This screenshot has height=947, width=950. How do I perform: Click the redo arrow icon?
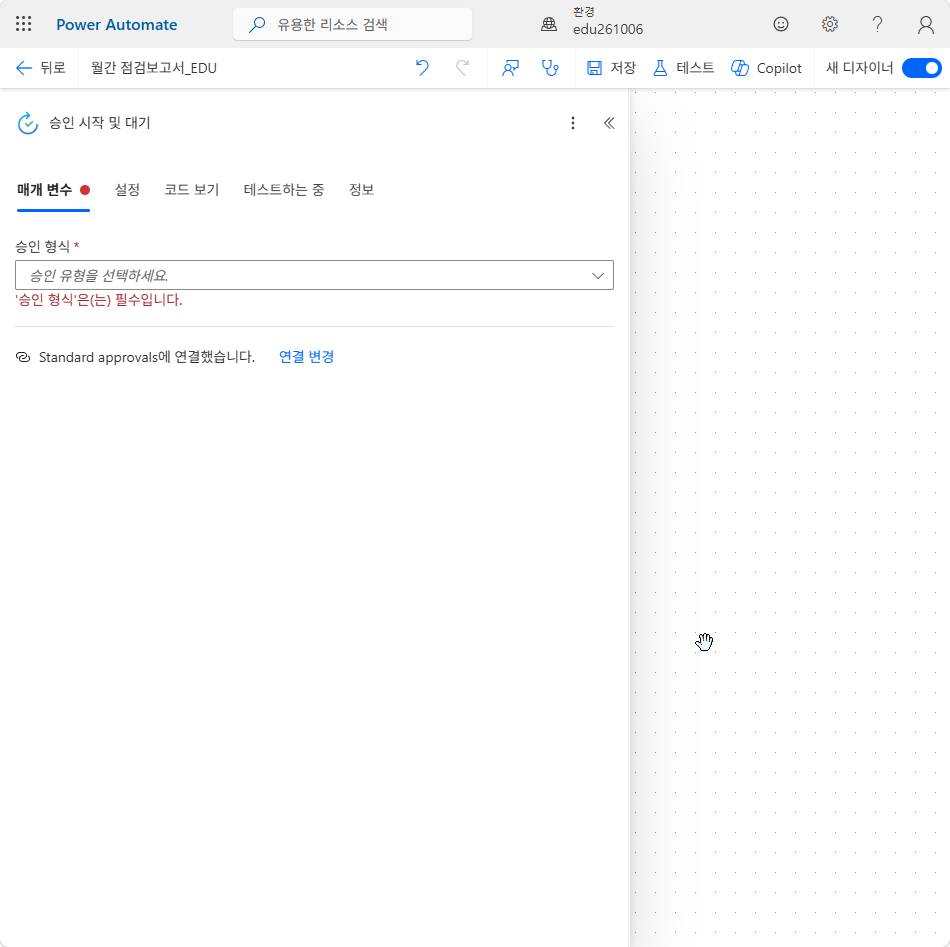click(462, 68)
